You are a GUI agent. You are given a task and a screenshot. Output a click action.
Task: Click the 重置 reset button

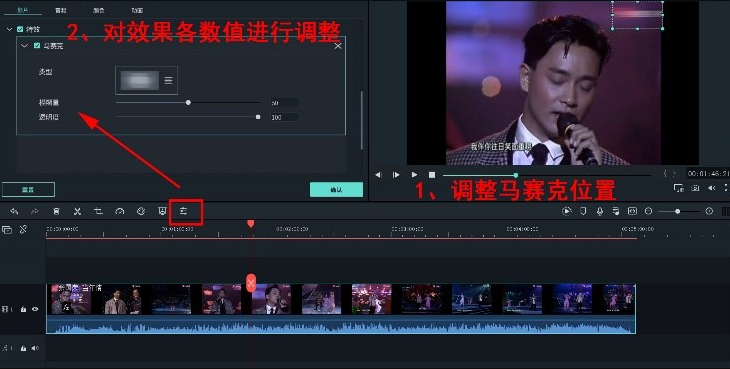[x=28, y=189]
